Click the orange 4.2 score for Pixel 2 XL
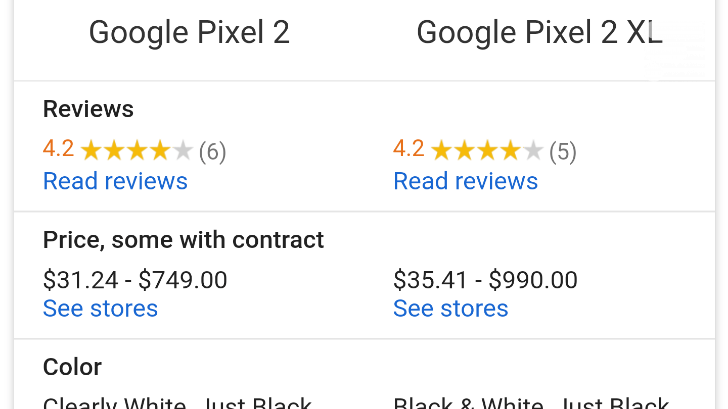The height and width of the screenshot is (409, 728). (409, 149)
